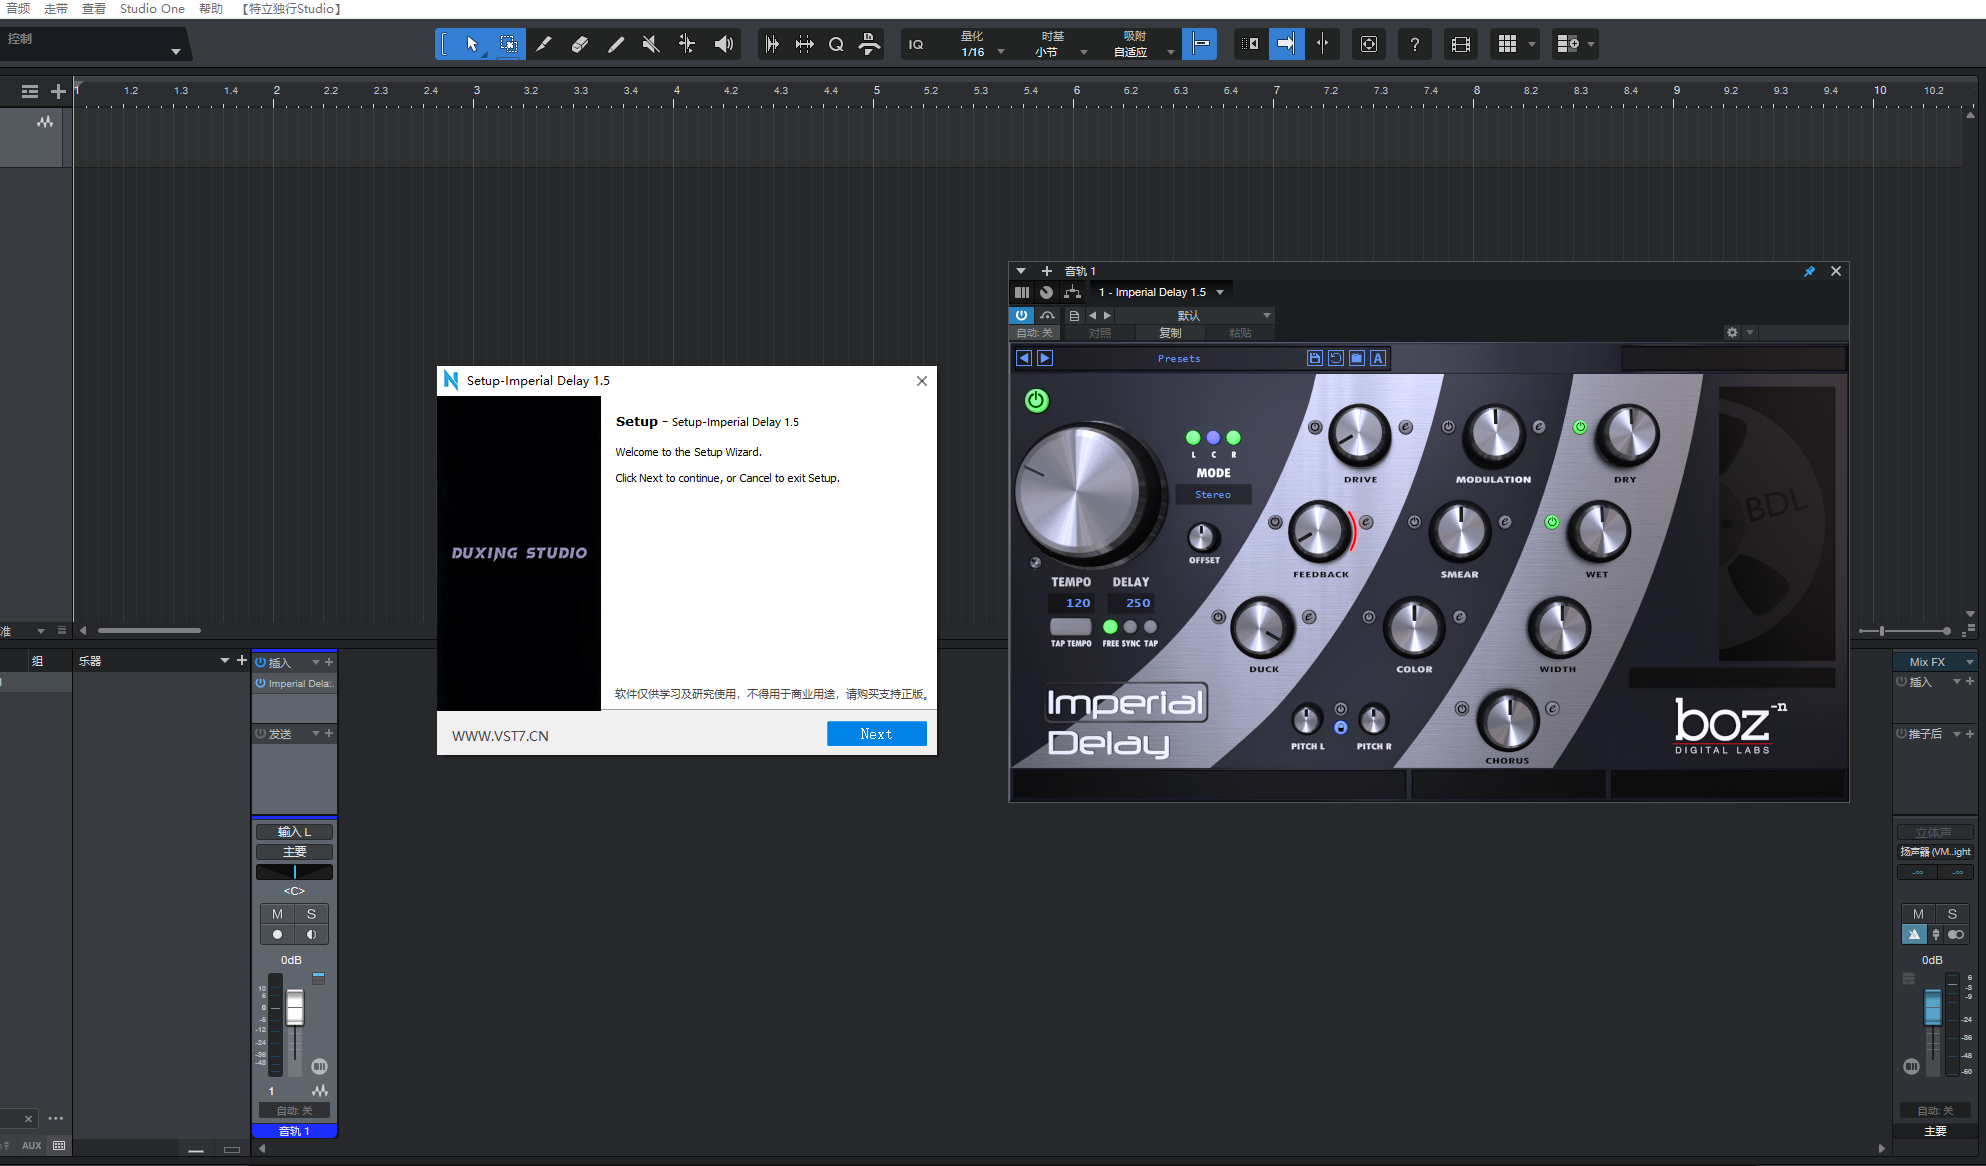Click the plugin settings gear icon

tap(1732, 333)
